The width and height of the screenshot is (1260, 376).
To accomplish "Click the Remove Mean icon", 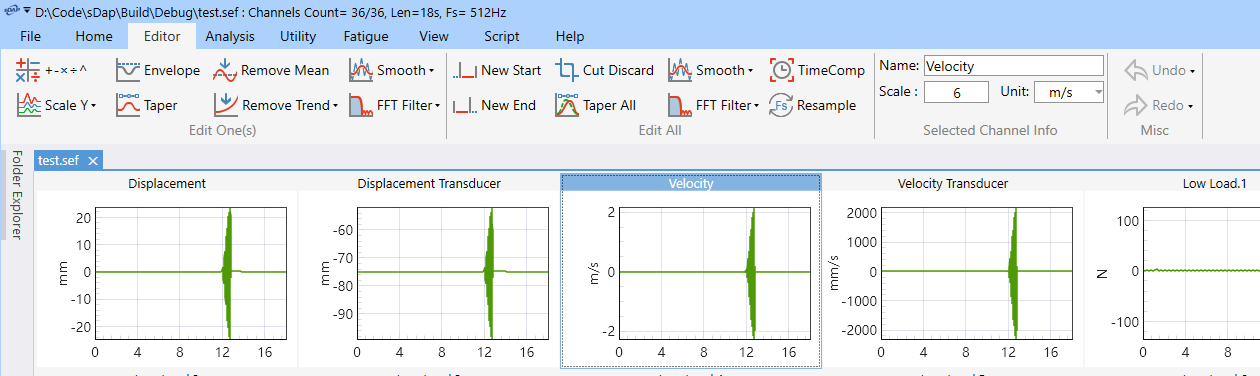I will point(225,70).
